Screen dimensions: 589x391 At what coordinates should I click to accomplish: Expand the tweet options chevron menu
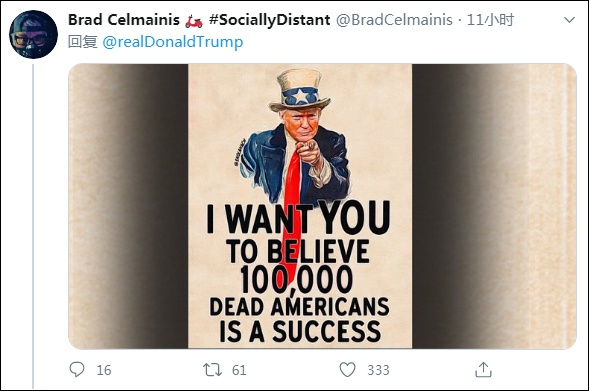tap(570, 20)
